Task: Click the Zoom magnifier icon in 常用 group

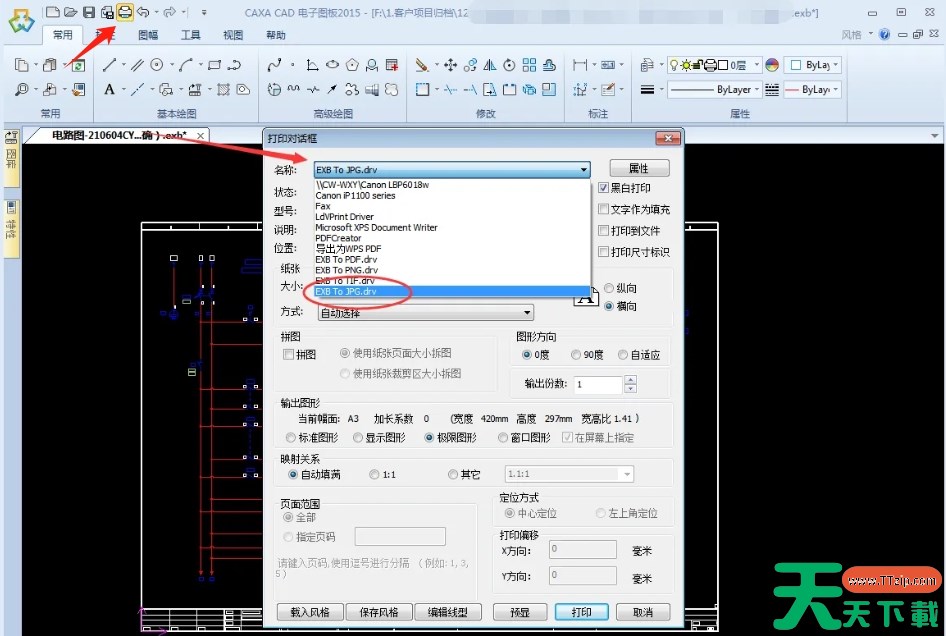Action: pyautogui.click(x=22, y=90)
